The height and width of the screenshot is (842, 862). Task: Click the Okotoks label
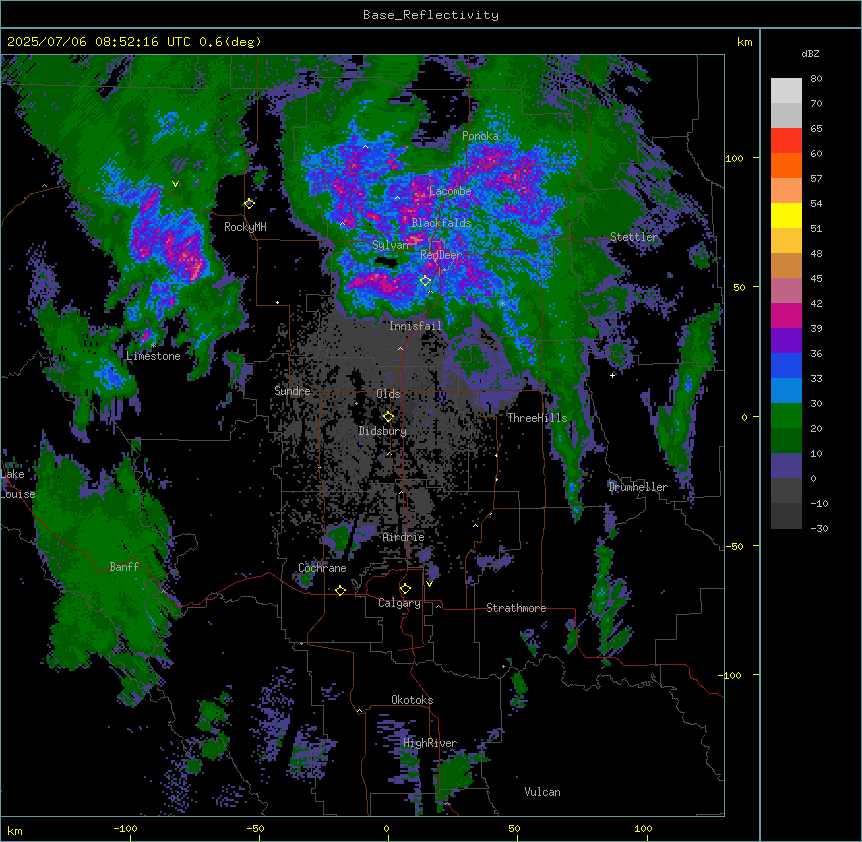pyautogui.click(x=412, y=700)
